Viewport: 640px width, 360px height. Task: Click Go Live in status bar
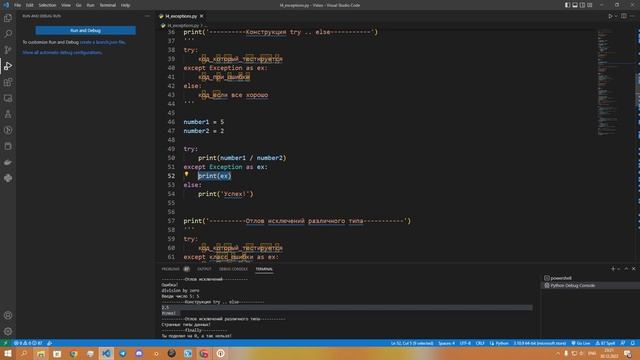point(581,343)
